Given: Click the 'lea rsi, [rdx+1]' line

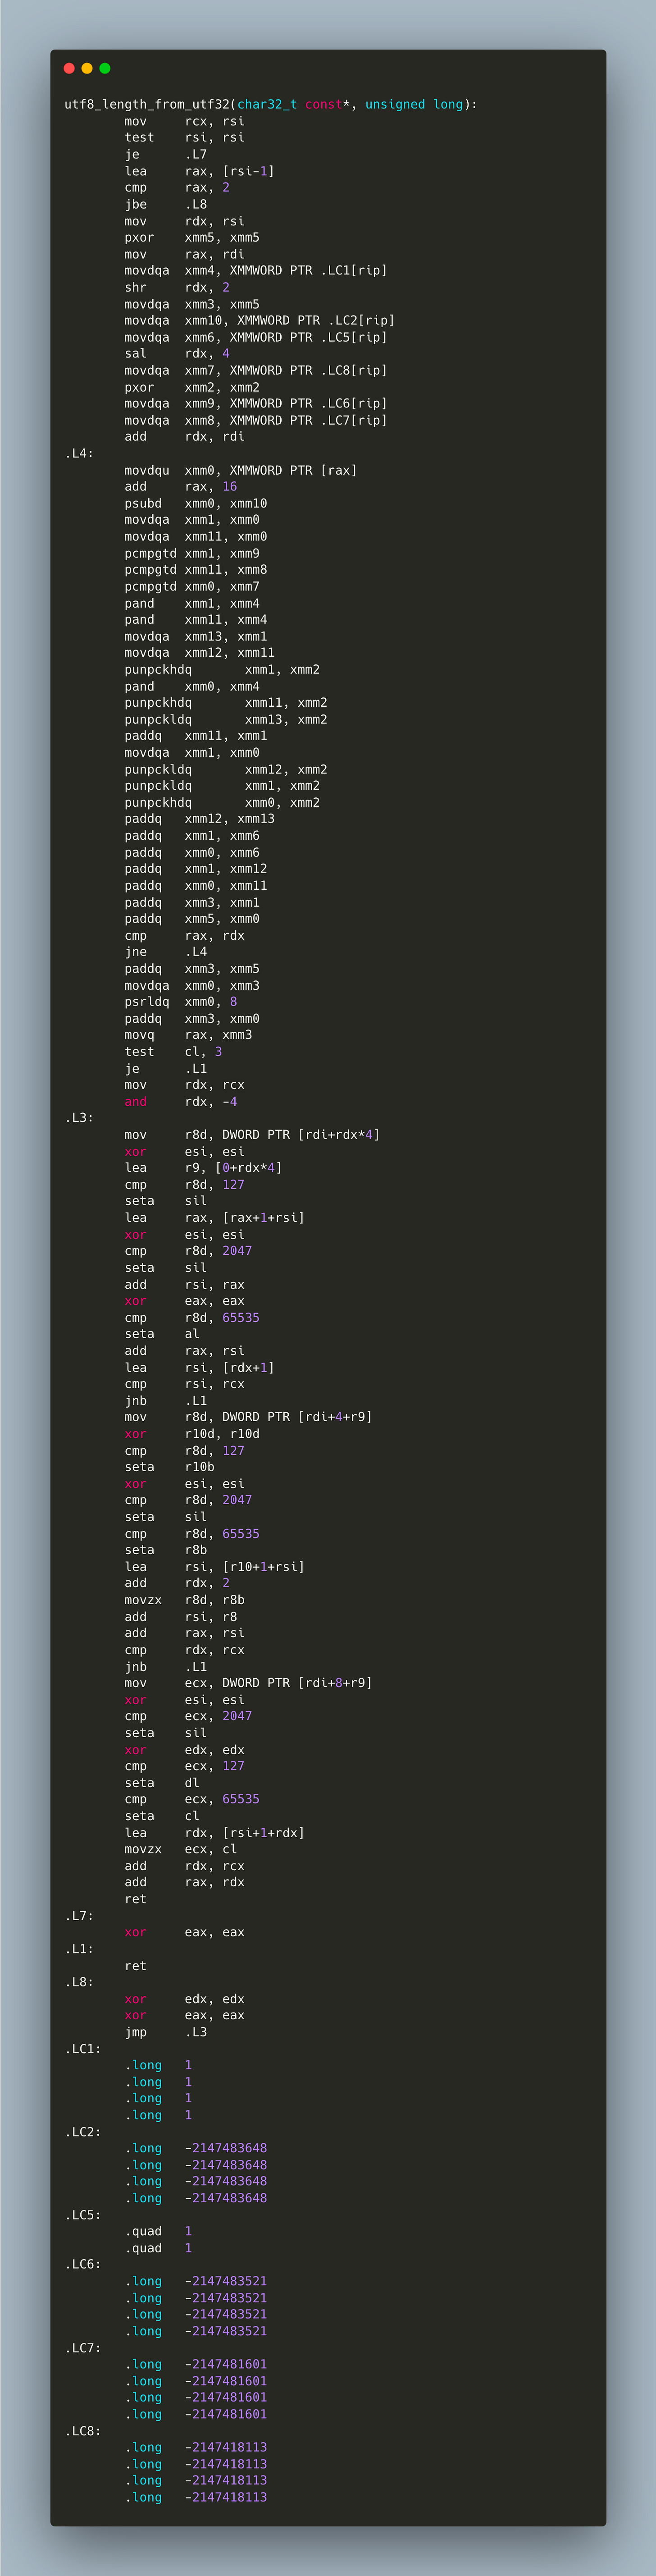Looking at the screenshot, I should (199, 1367).
